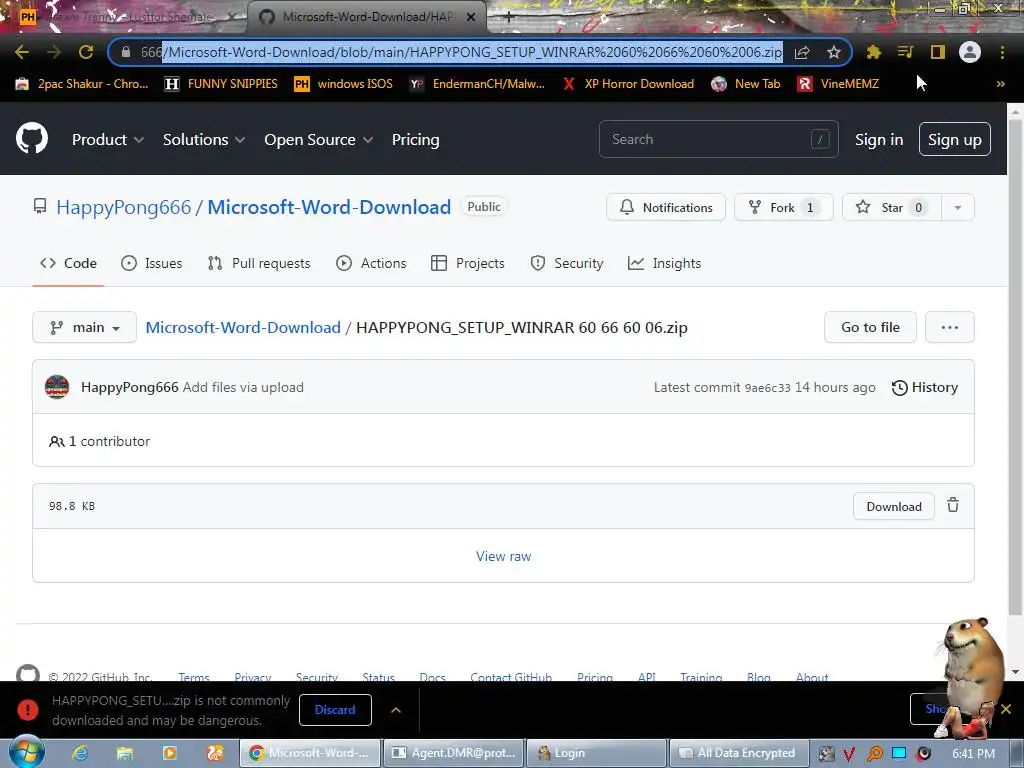Open the VineMEMZ bookmark
This screenshot has height=768, width=1024.
point(838,84)
